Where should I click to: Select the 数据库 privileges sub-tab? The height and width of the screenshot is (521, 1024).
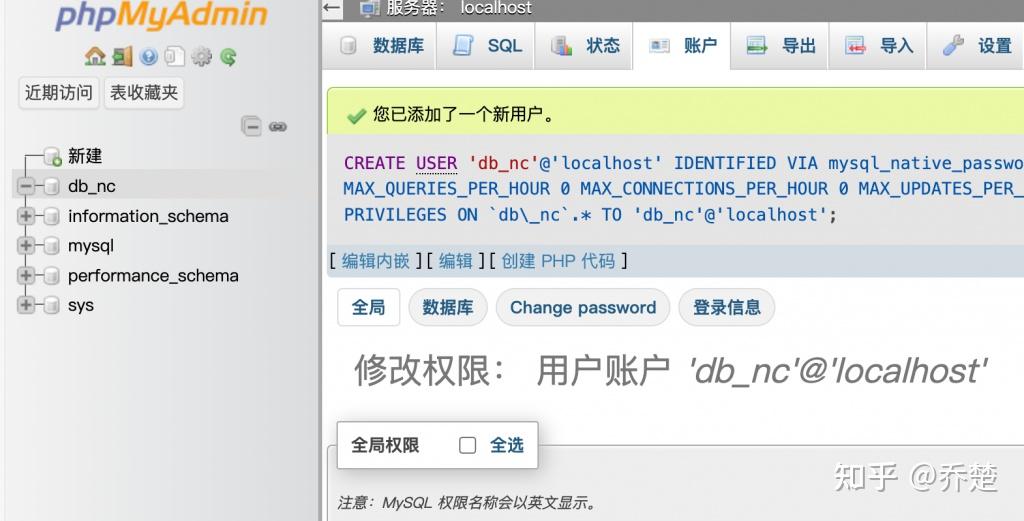coord(448,307)
